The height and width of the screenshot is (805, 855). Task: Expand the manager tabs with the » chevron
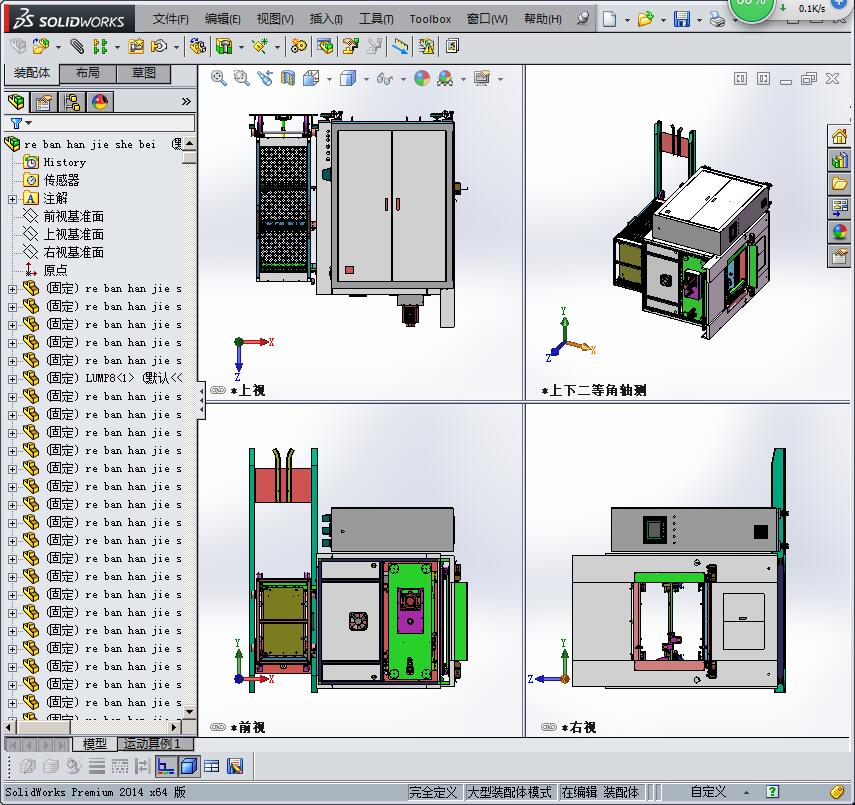click(186, 101)
